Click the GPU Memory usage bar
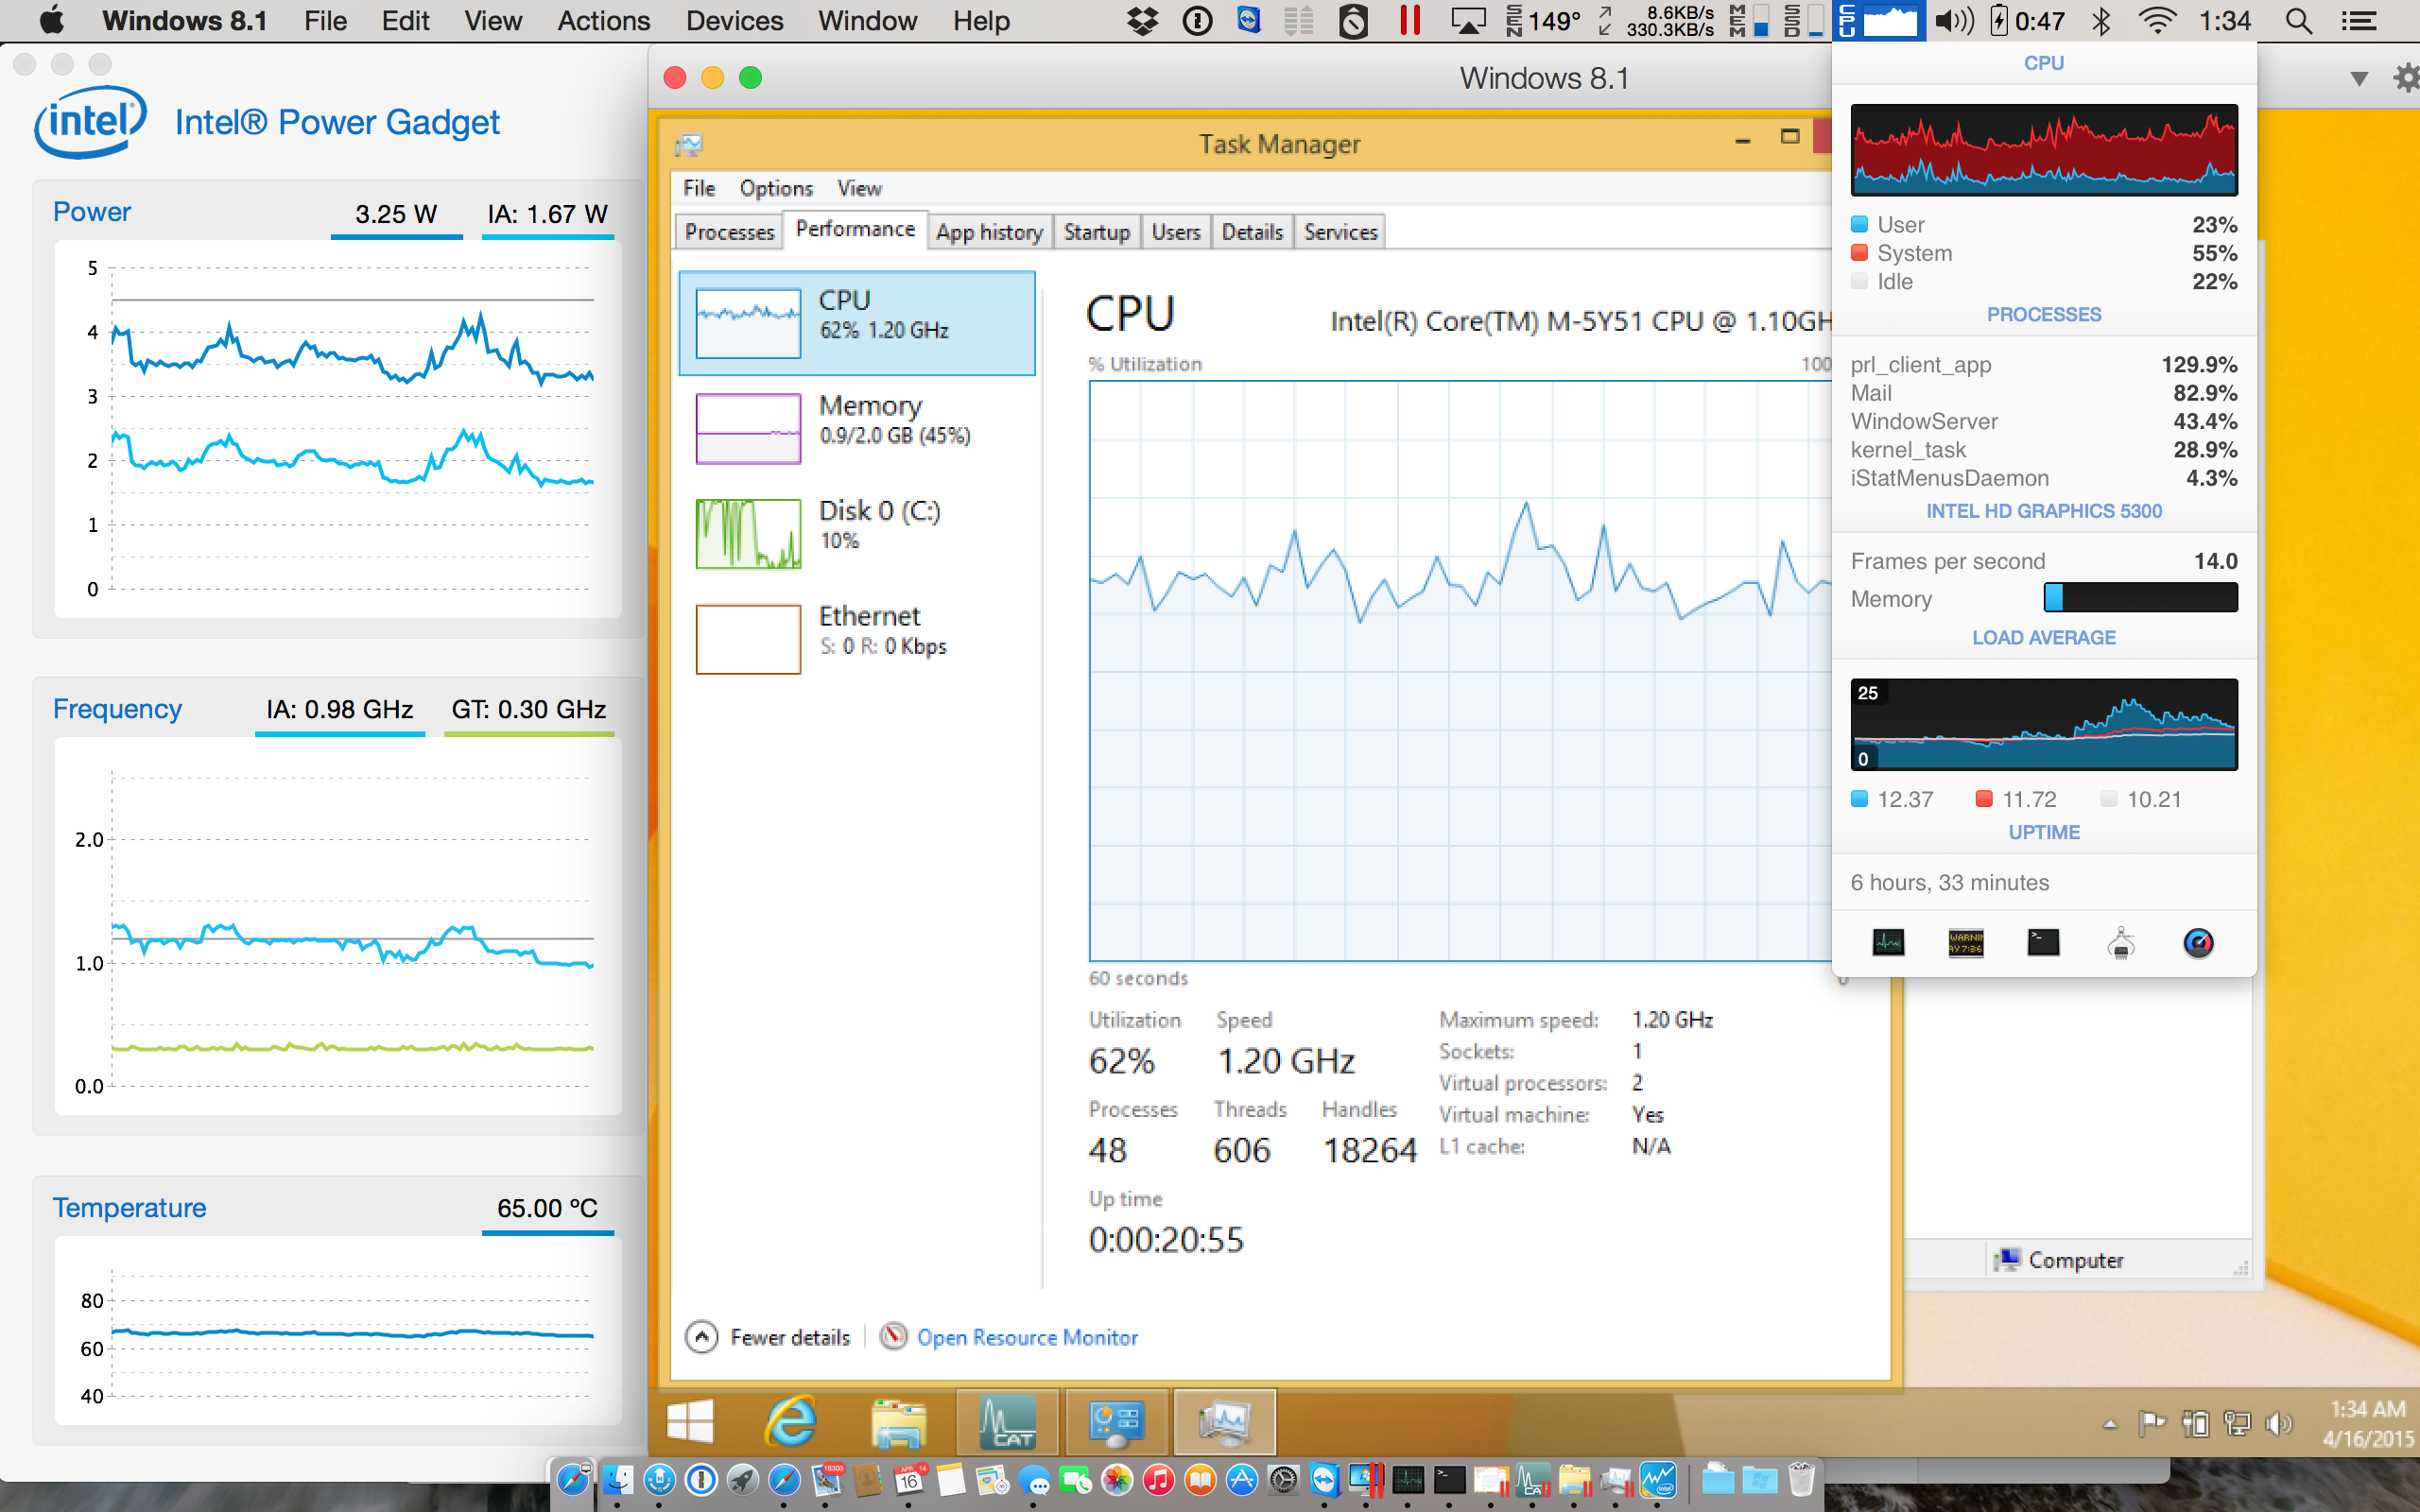 pos(2140,598)
